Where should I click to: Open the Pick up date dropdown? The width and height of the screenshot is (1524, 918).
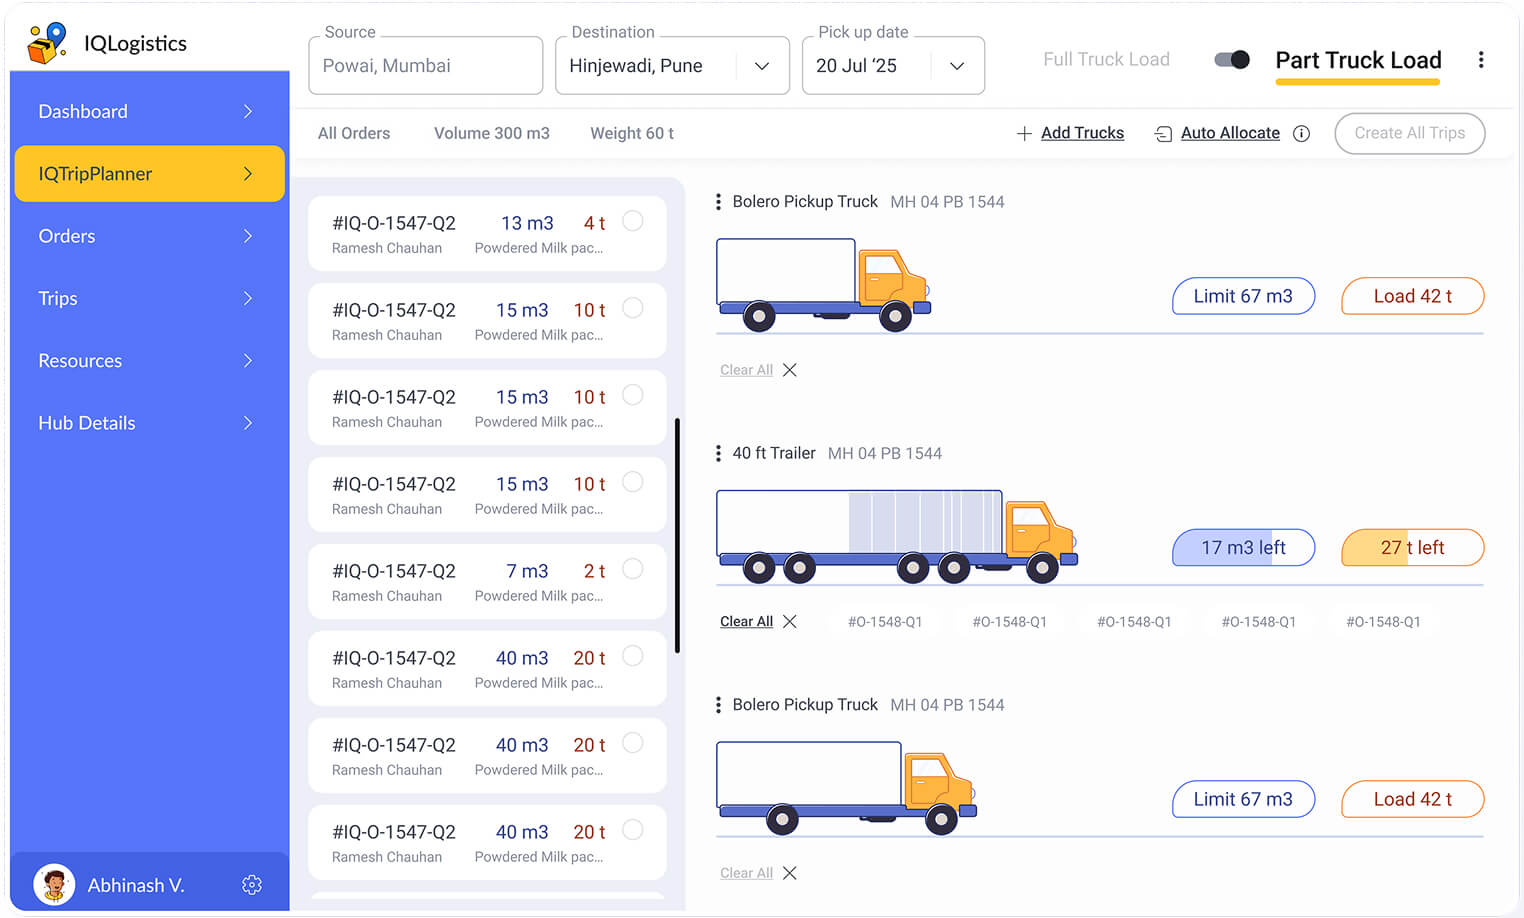(957, 65)
